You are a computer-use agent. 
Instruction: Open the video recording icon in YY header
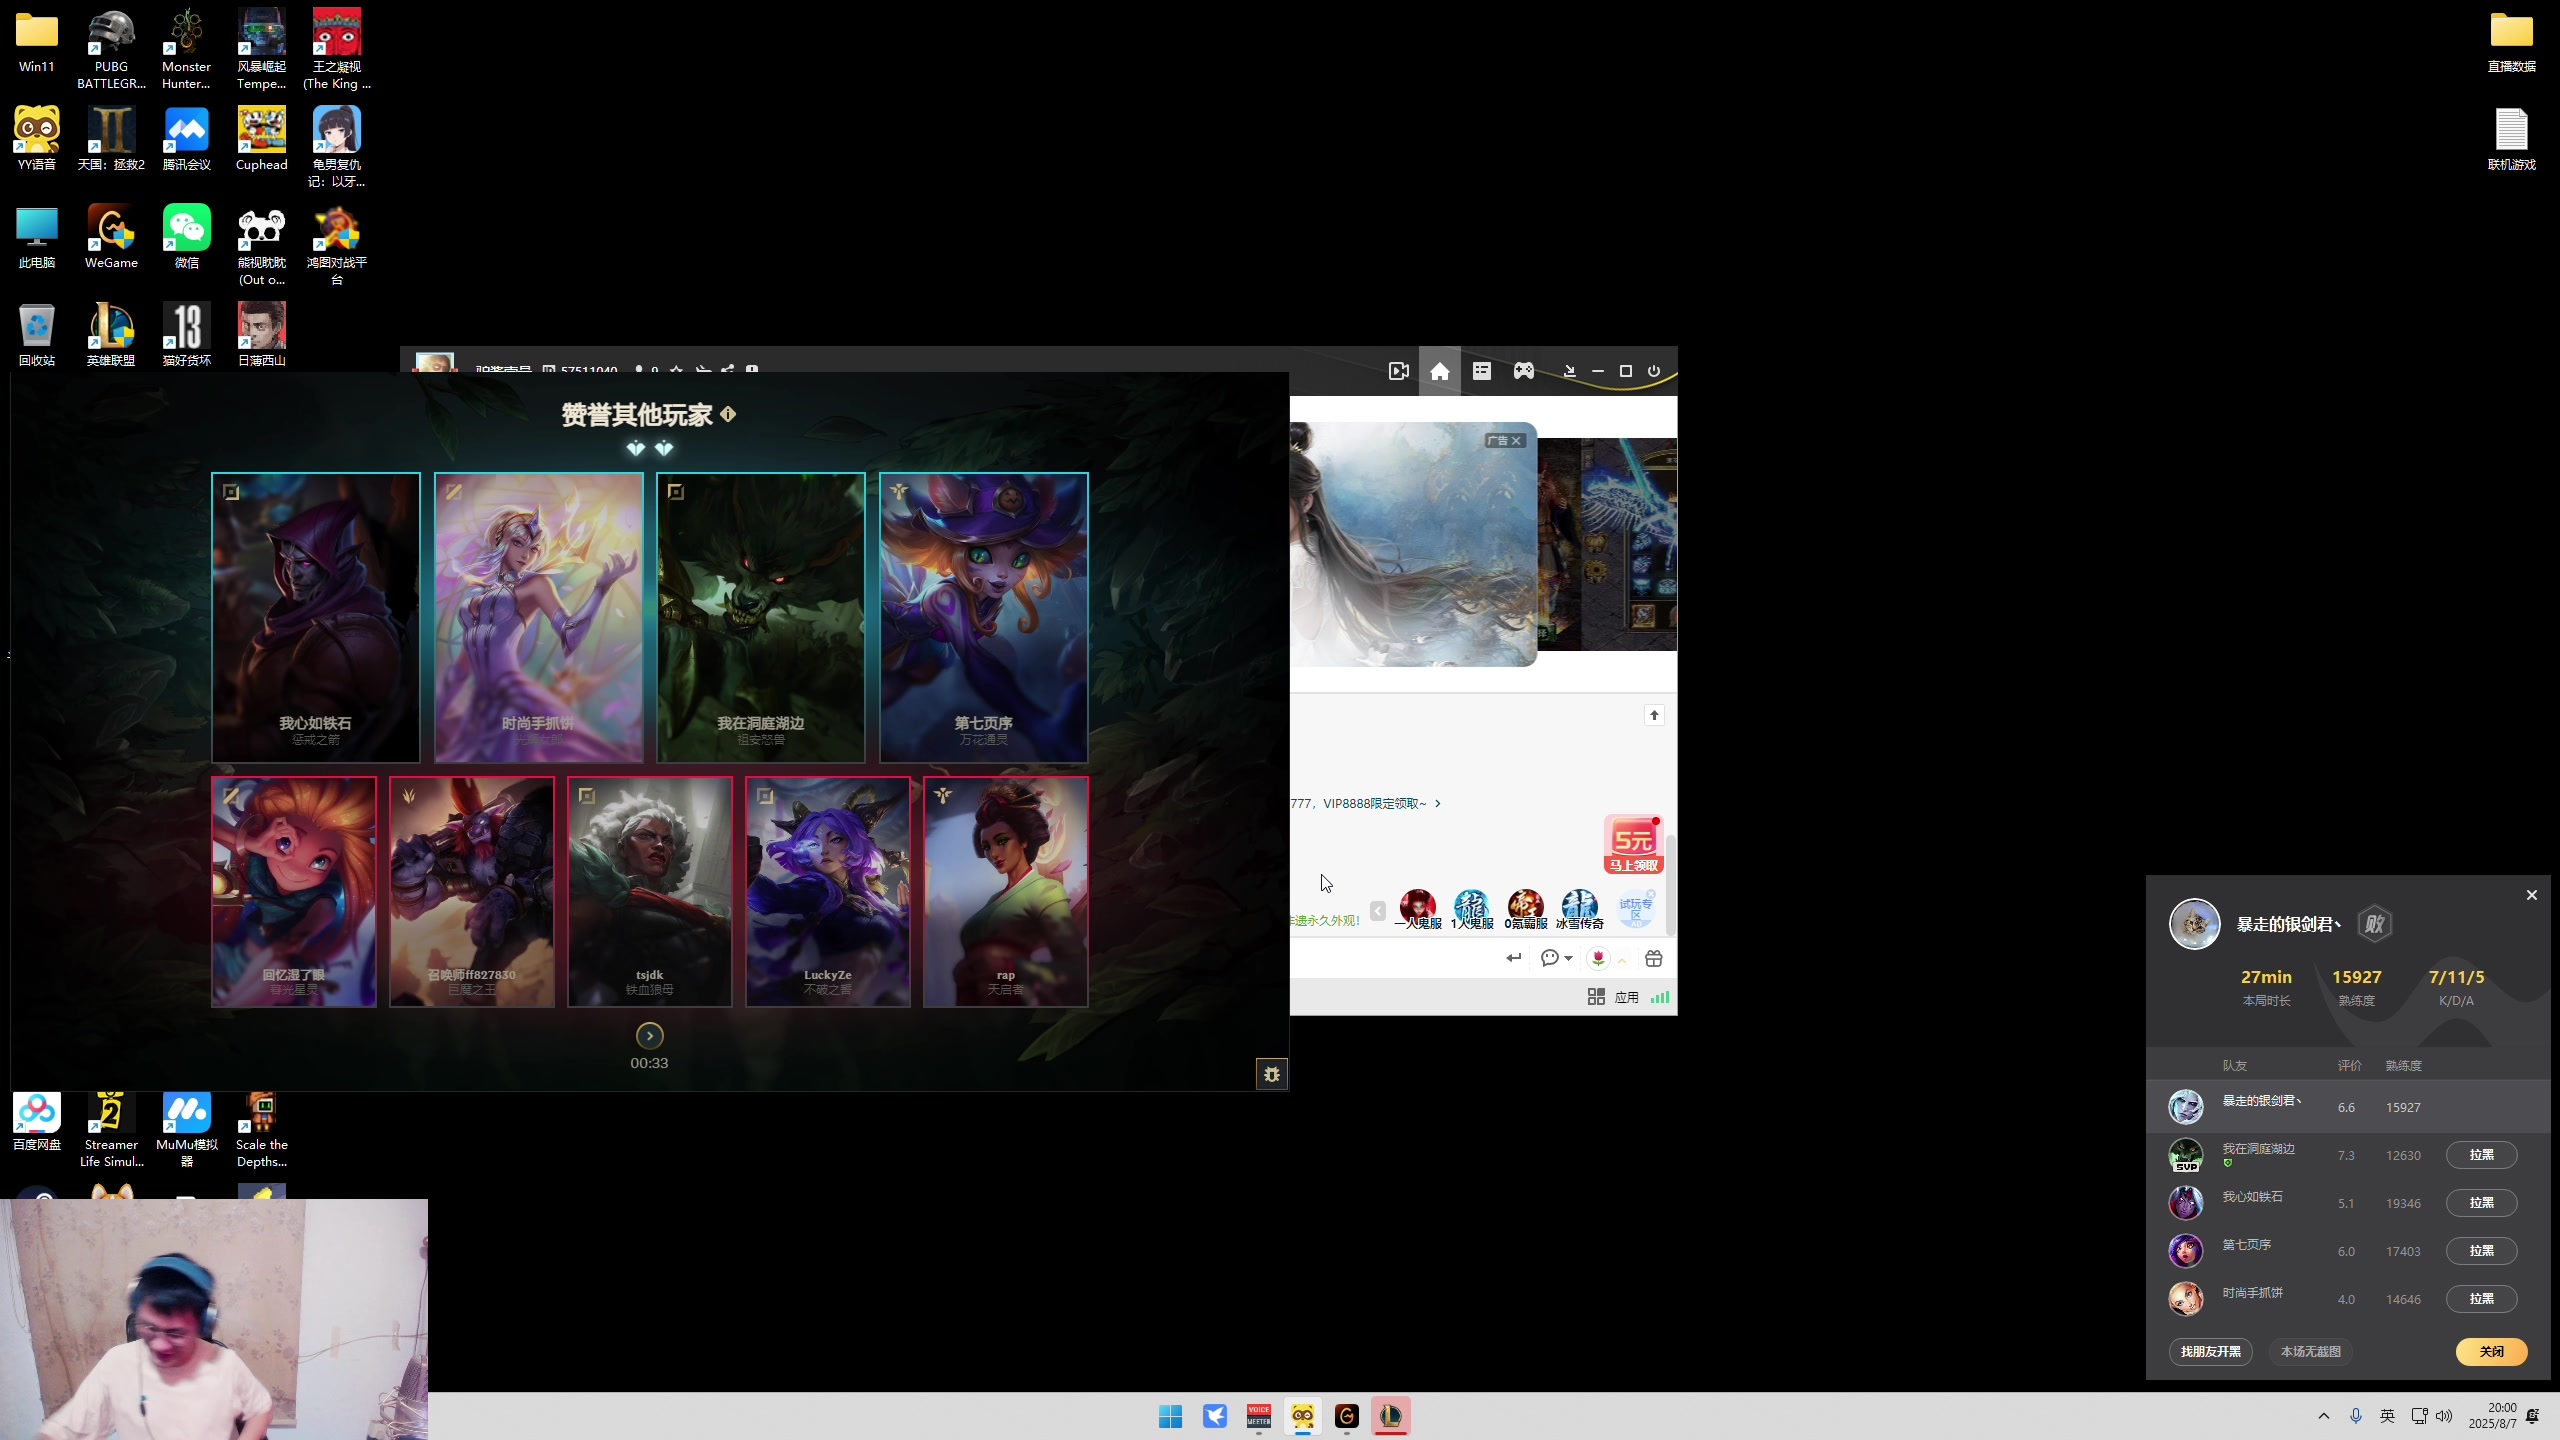[1399, 371]
